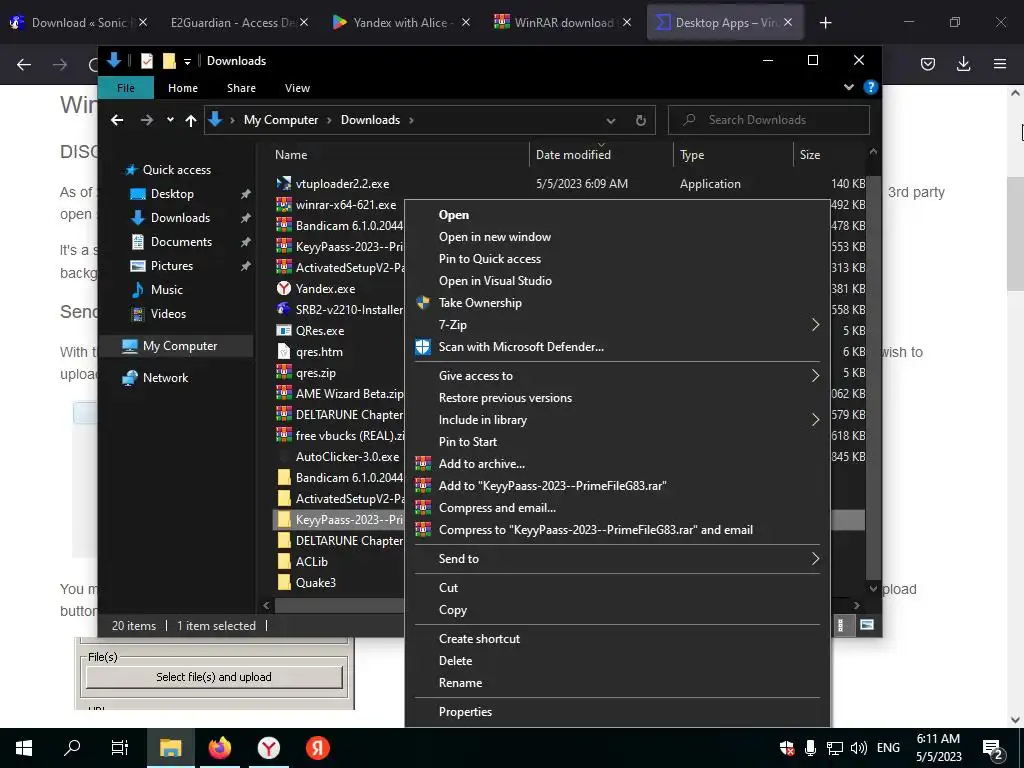The width and height of the screenshot is (1024, 768).
Task: Open Explorer help question mark icon
Action: (870, 88)
